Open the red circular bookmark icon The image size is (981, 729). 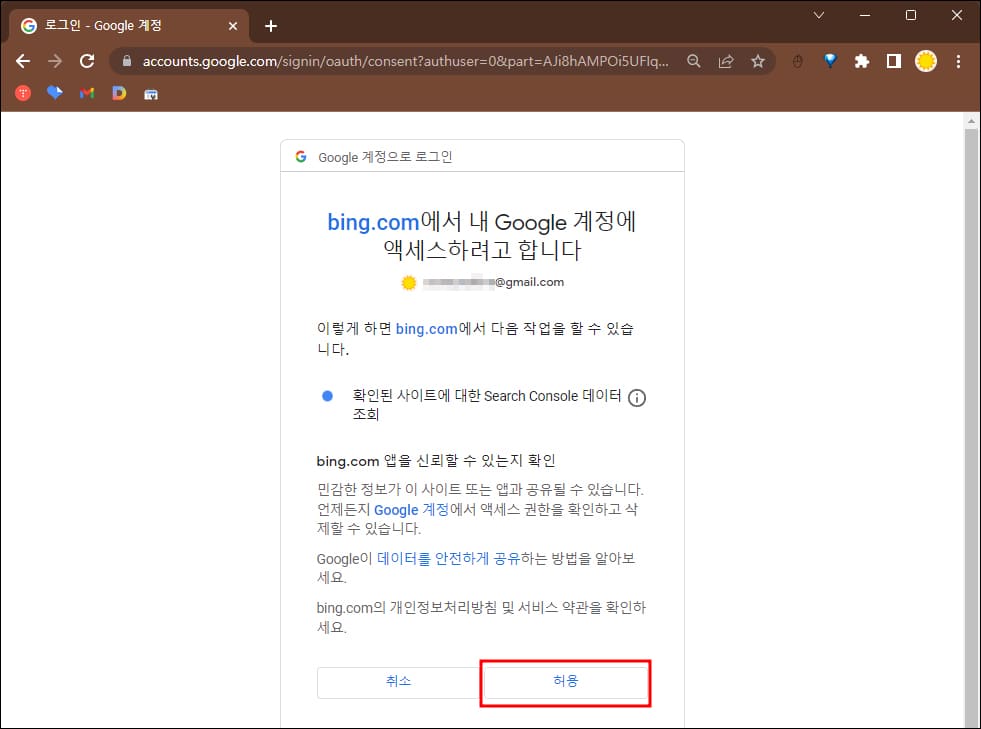(x=23, y=93)
